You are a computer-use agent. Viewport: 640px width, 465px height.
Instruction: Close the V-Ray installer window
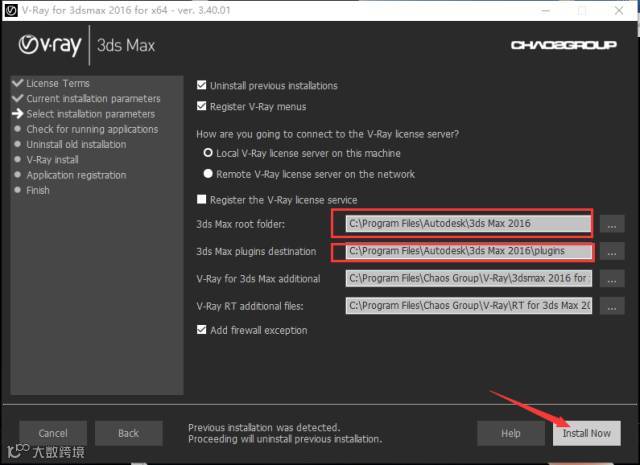point(619,10)
